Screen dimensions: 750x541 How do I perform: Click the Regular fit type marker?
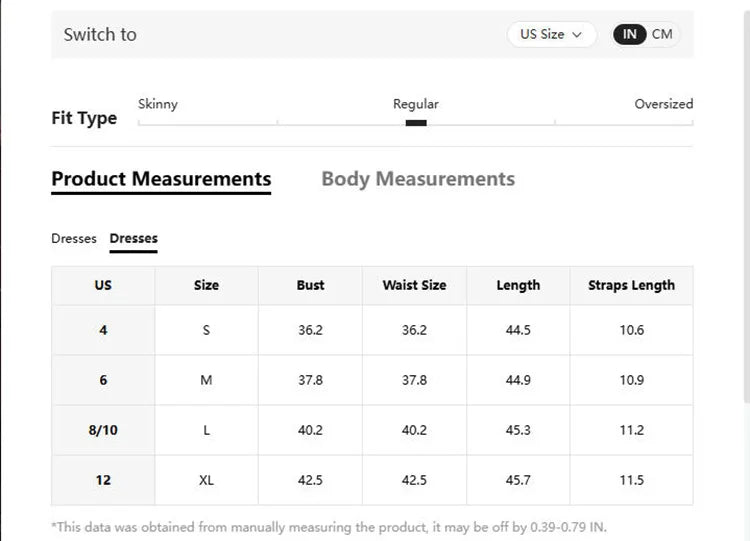point(416,123)
